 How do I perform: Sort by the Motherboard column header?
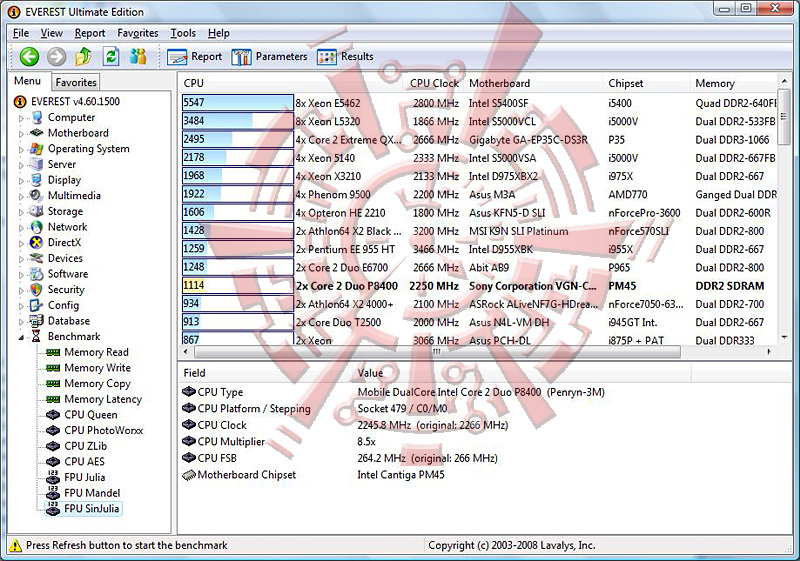pyautogui.click(x=534, y=84)
